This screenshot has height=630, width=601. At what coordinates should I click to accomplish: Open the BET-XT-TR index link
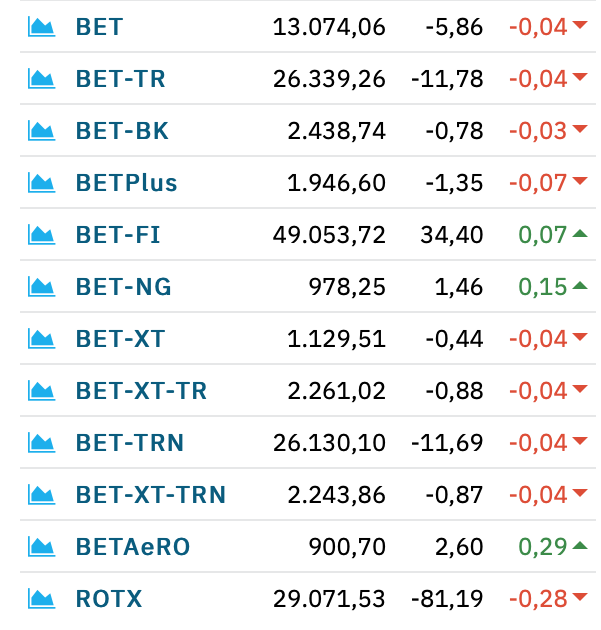tap(141, 391)
